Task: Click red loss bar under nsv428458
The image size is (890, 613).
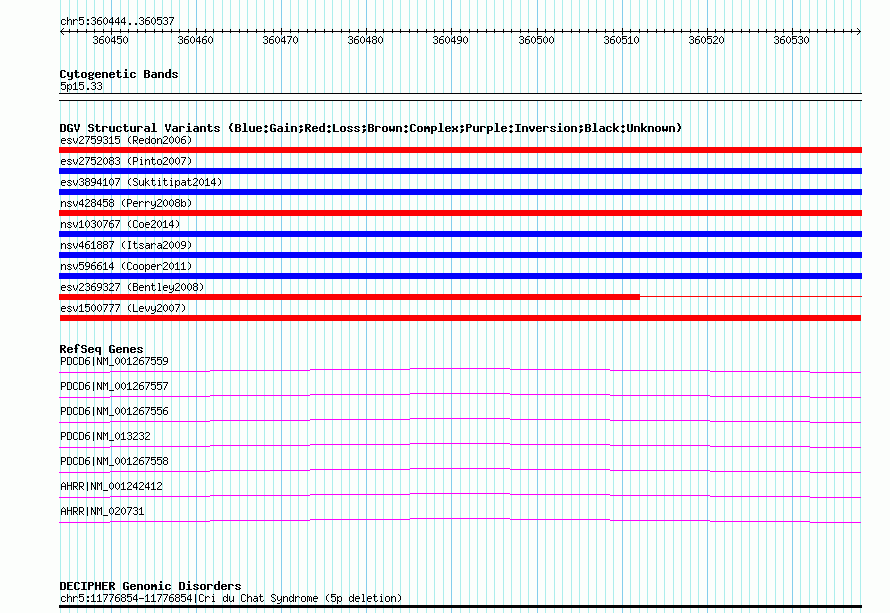Action: [460, 213]
